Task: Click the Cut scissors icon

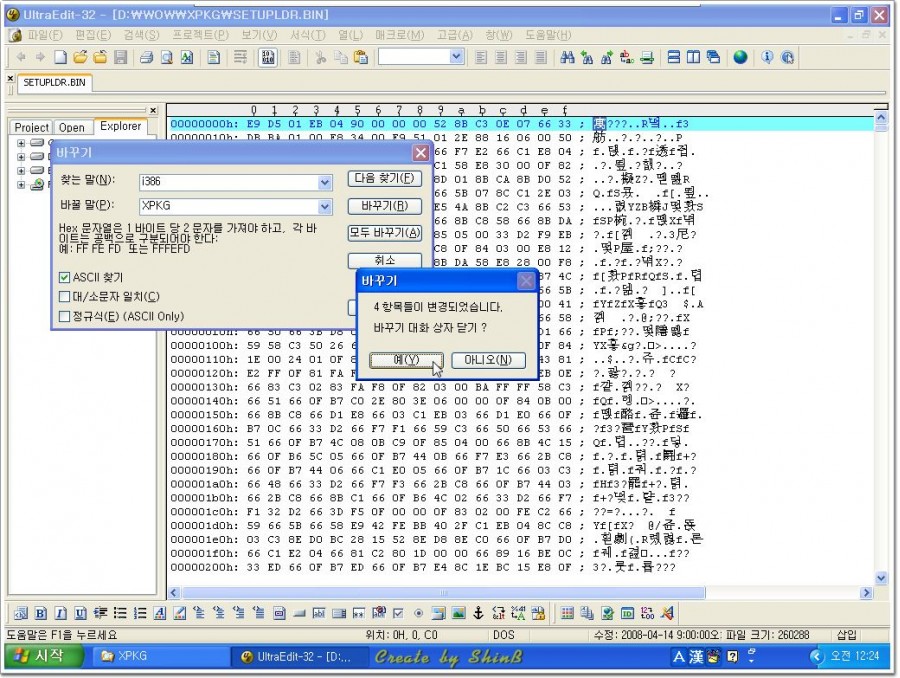Action: [320, 57]
